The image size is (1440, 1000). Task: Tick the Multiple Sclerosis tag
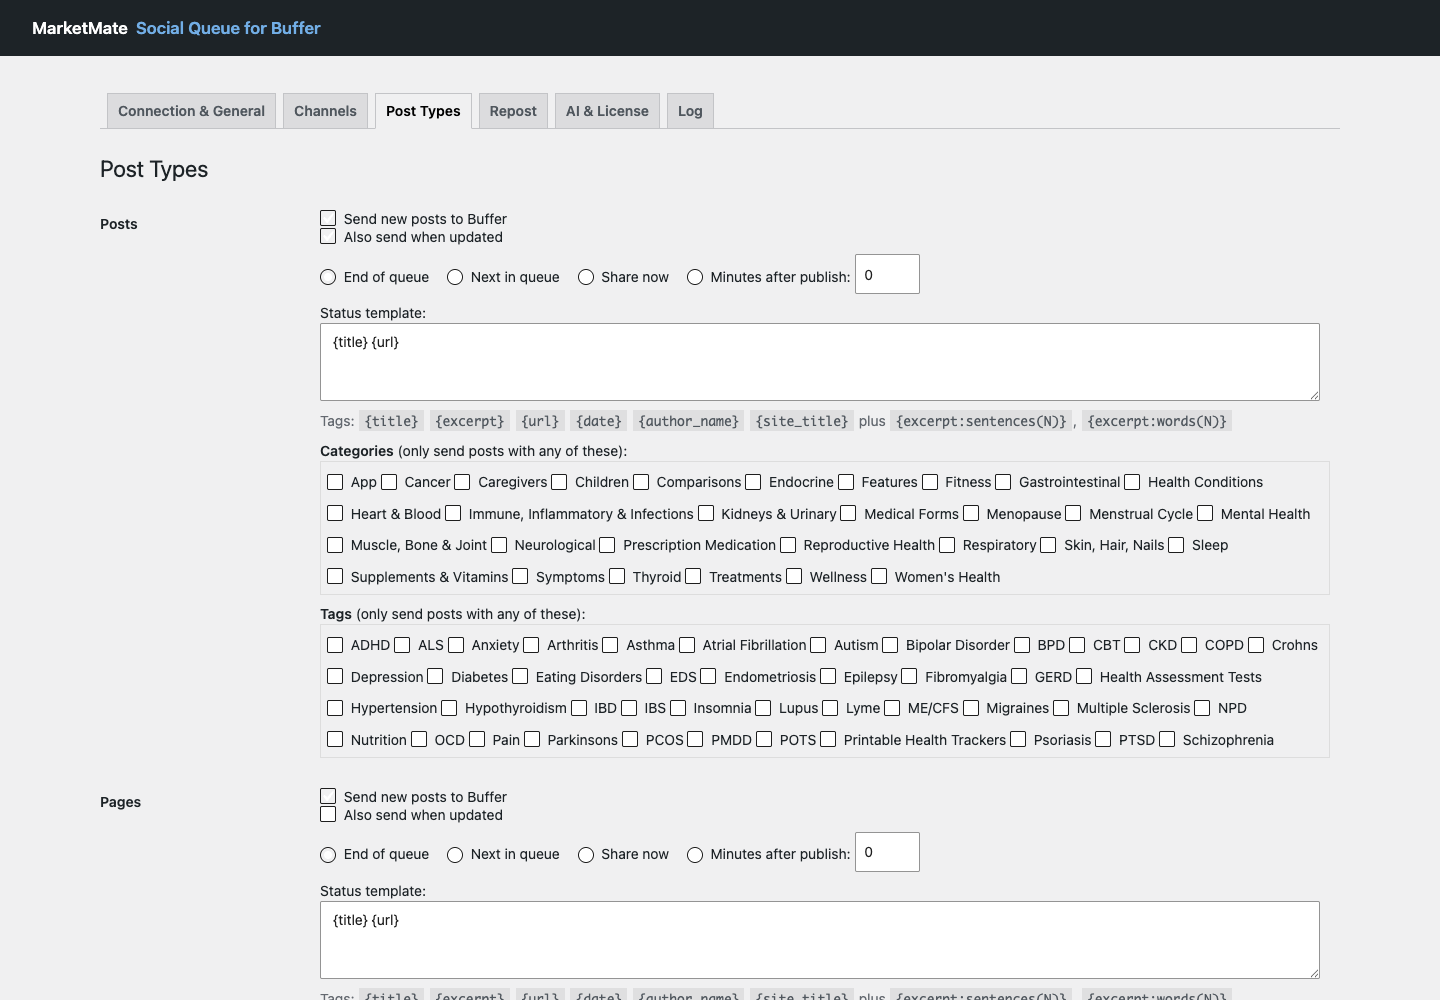click(1061, 708)
